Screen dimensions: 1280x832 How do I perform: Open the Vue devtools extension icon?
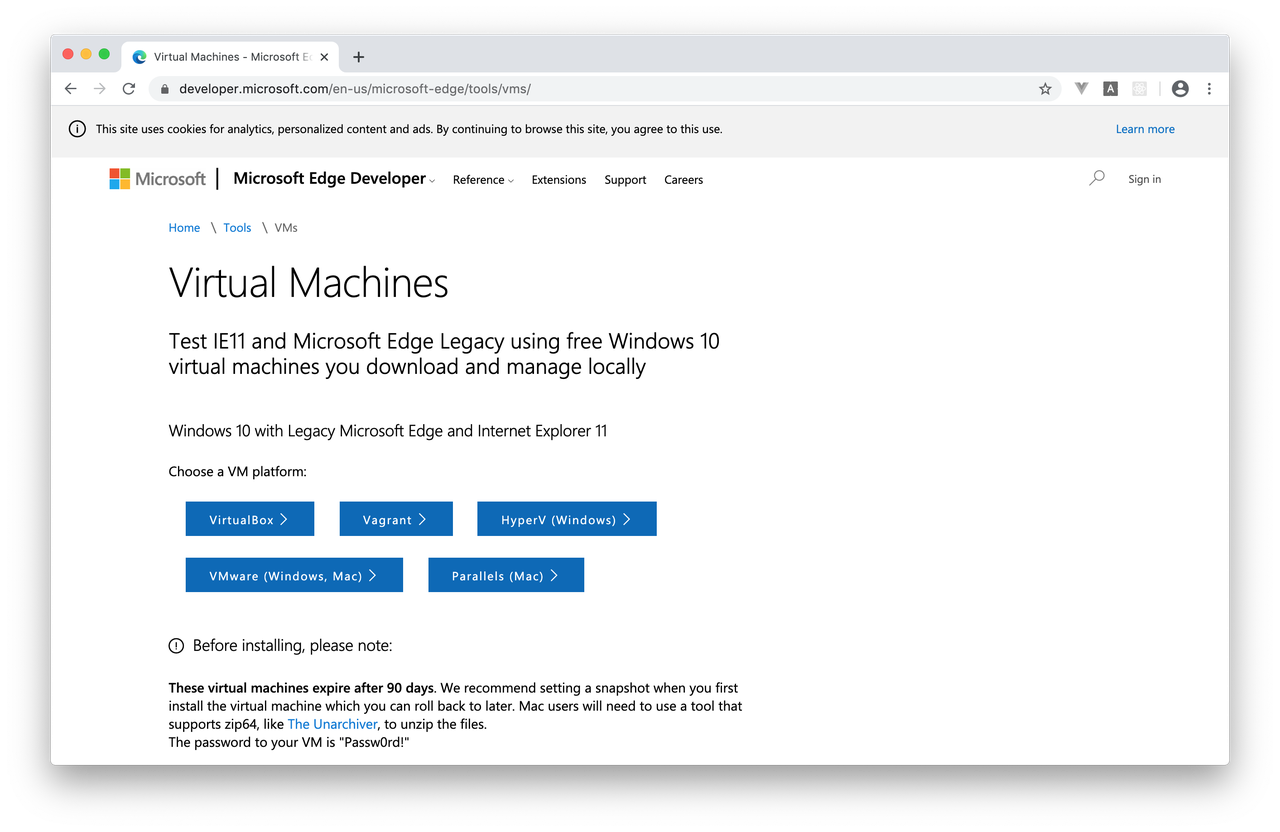tap(1081, 89)
